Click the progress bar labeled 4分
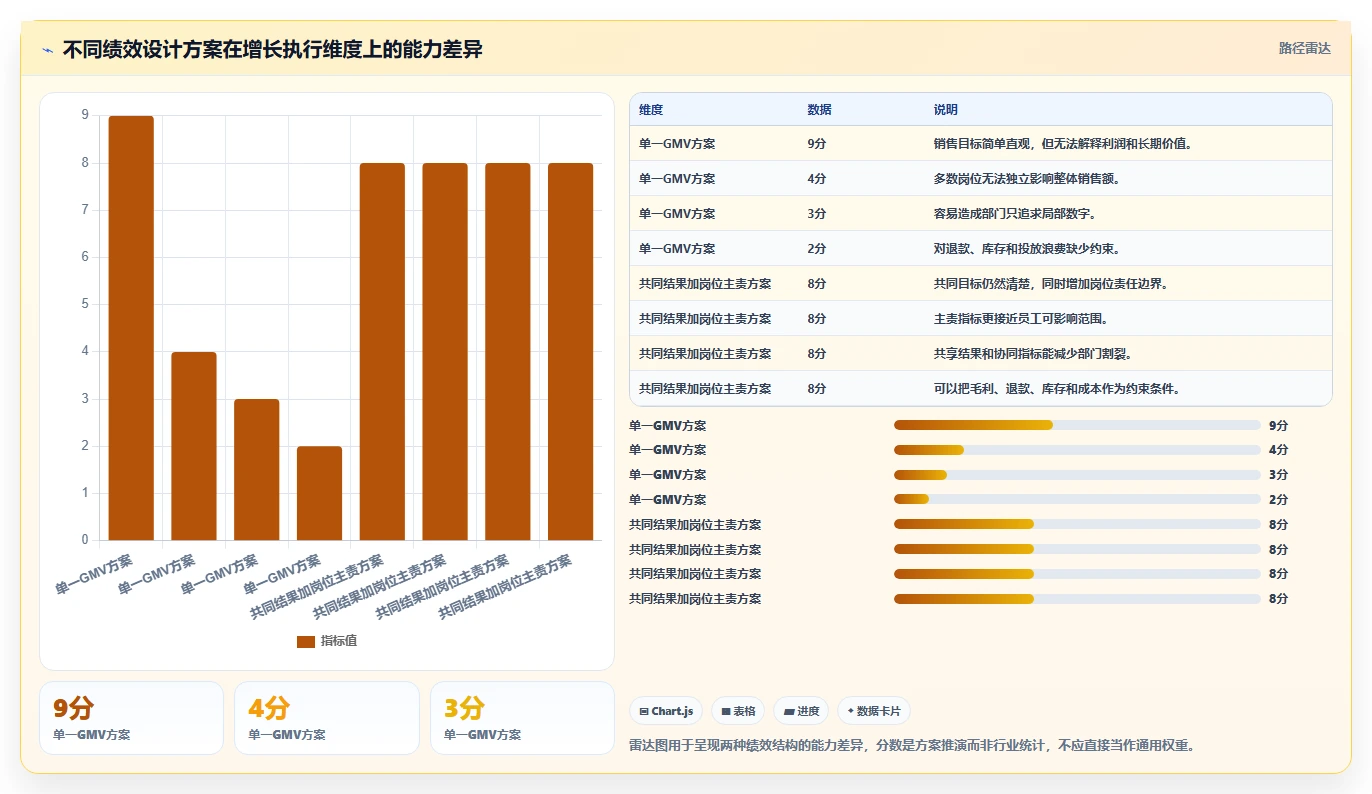The width and height of the screenshot is (1372, 794). pos(1077,450)
